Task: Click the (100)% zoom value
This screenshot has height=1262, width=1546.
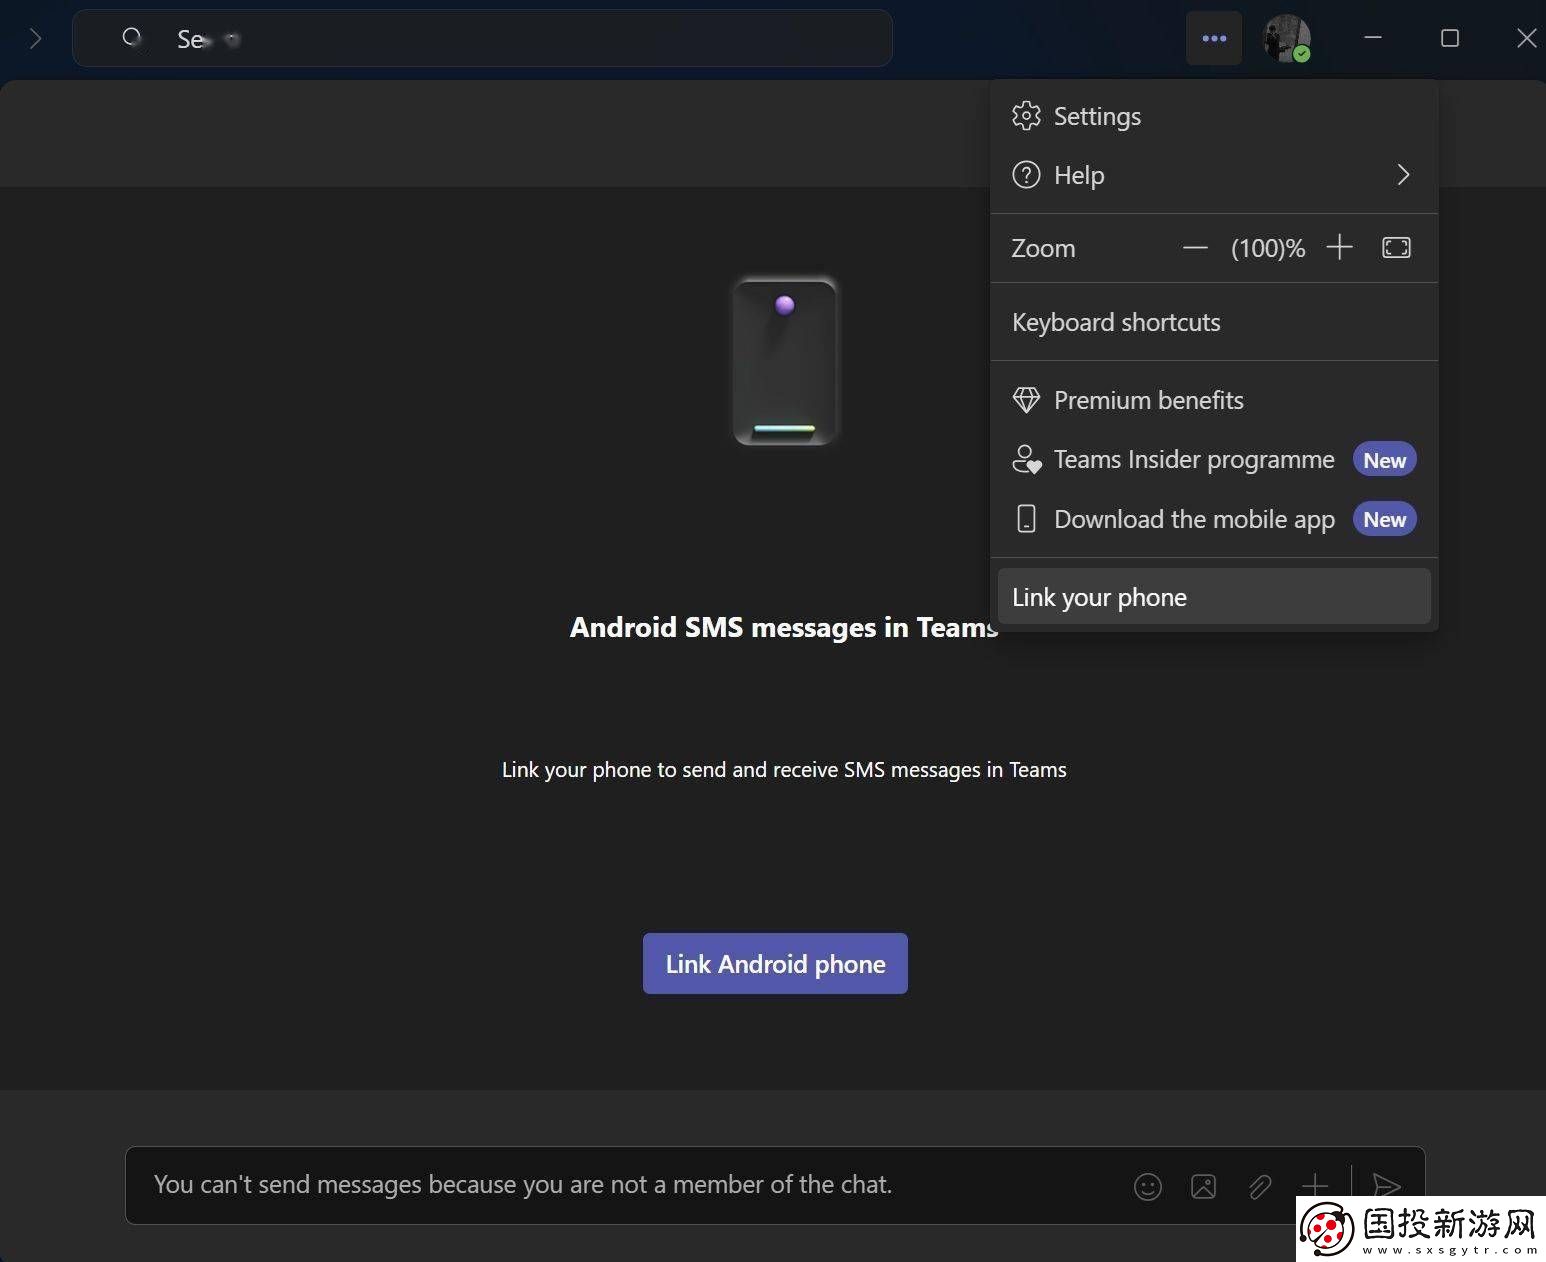Action: 1268,248
